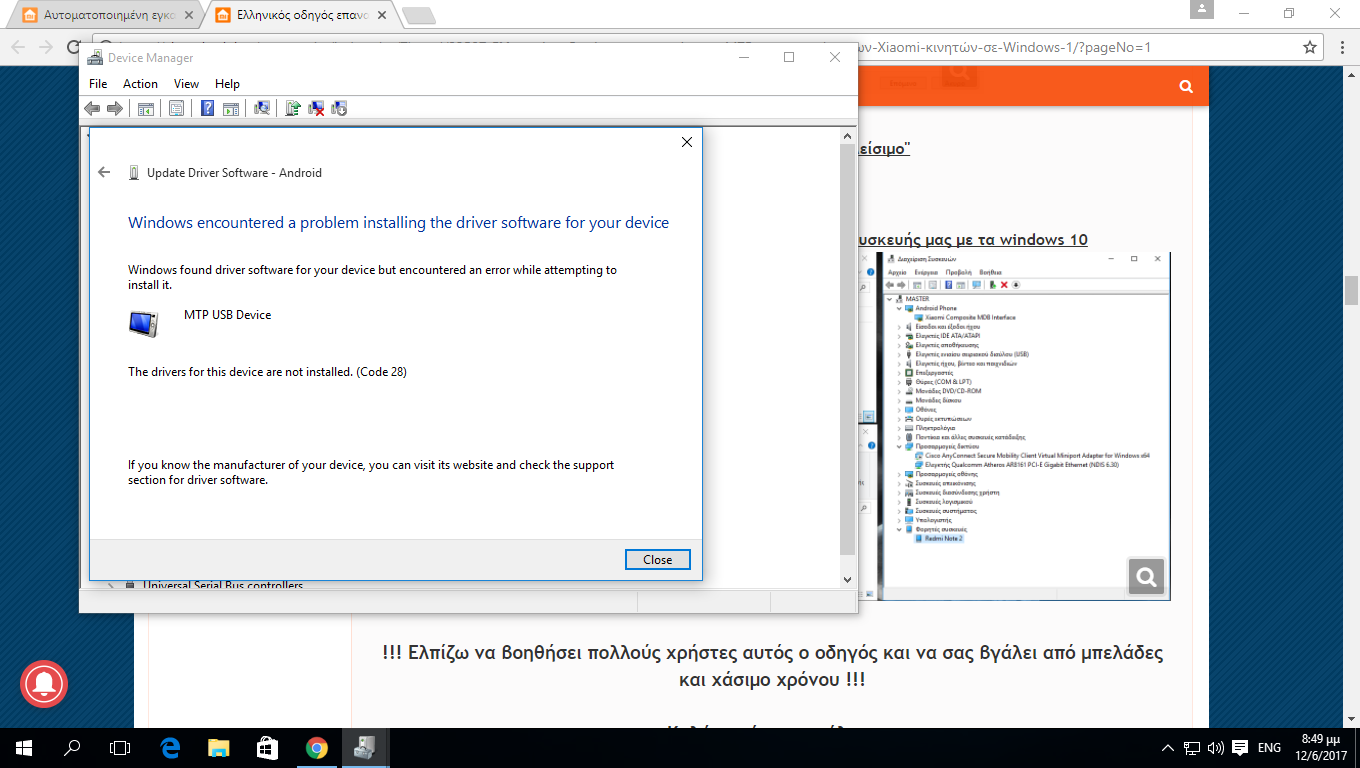Expand Universal Serial Bus controllers node

point(110,586)
